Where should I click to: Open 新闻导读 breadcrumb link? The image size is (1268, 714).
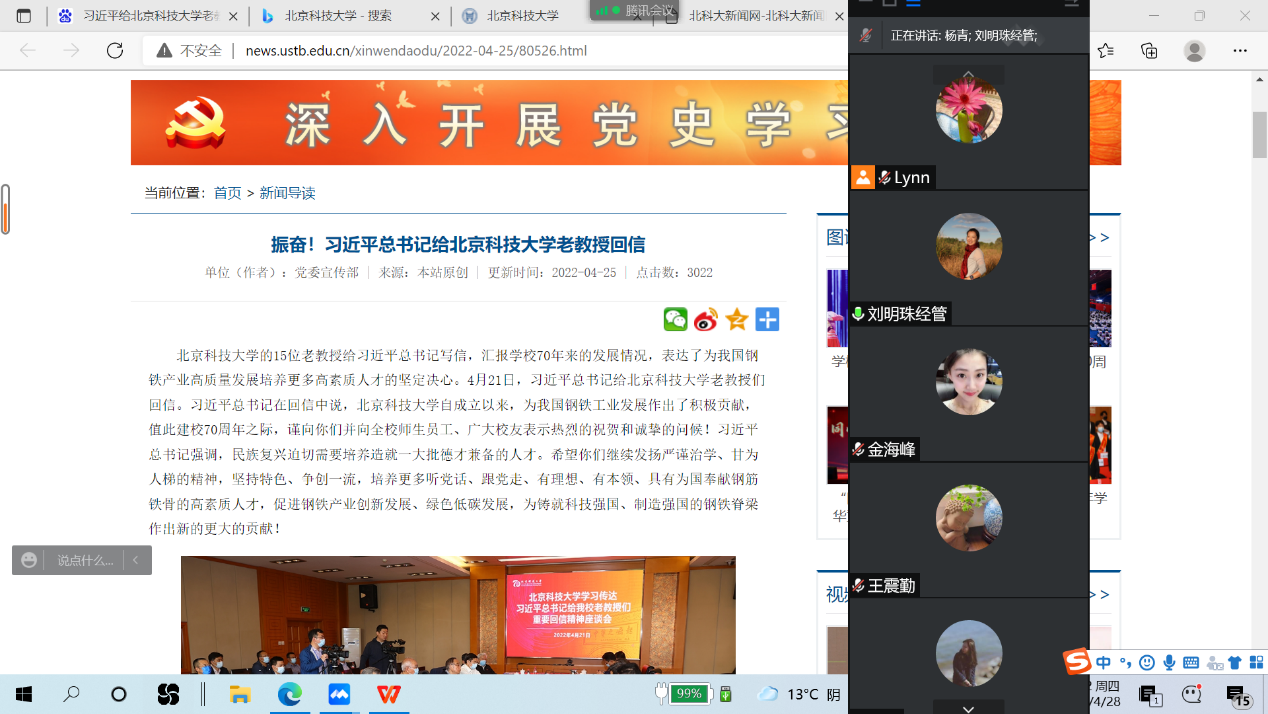pyautogui.click(x=287, y=193)
